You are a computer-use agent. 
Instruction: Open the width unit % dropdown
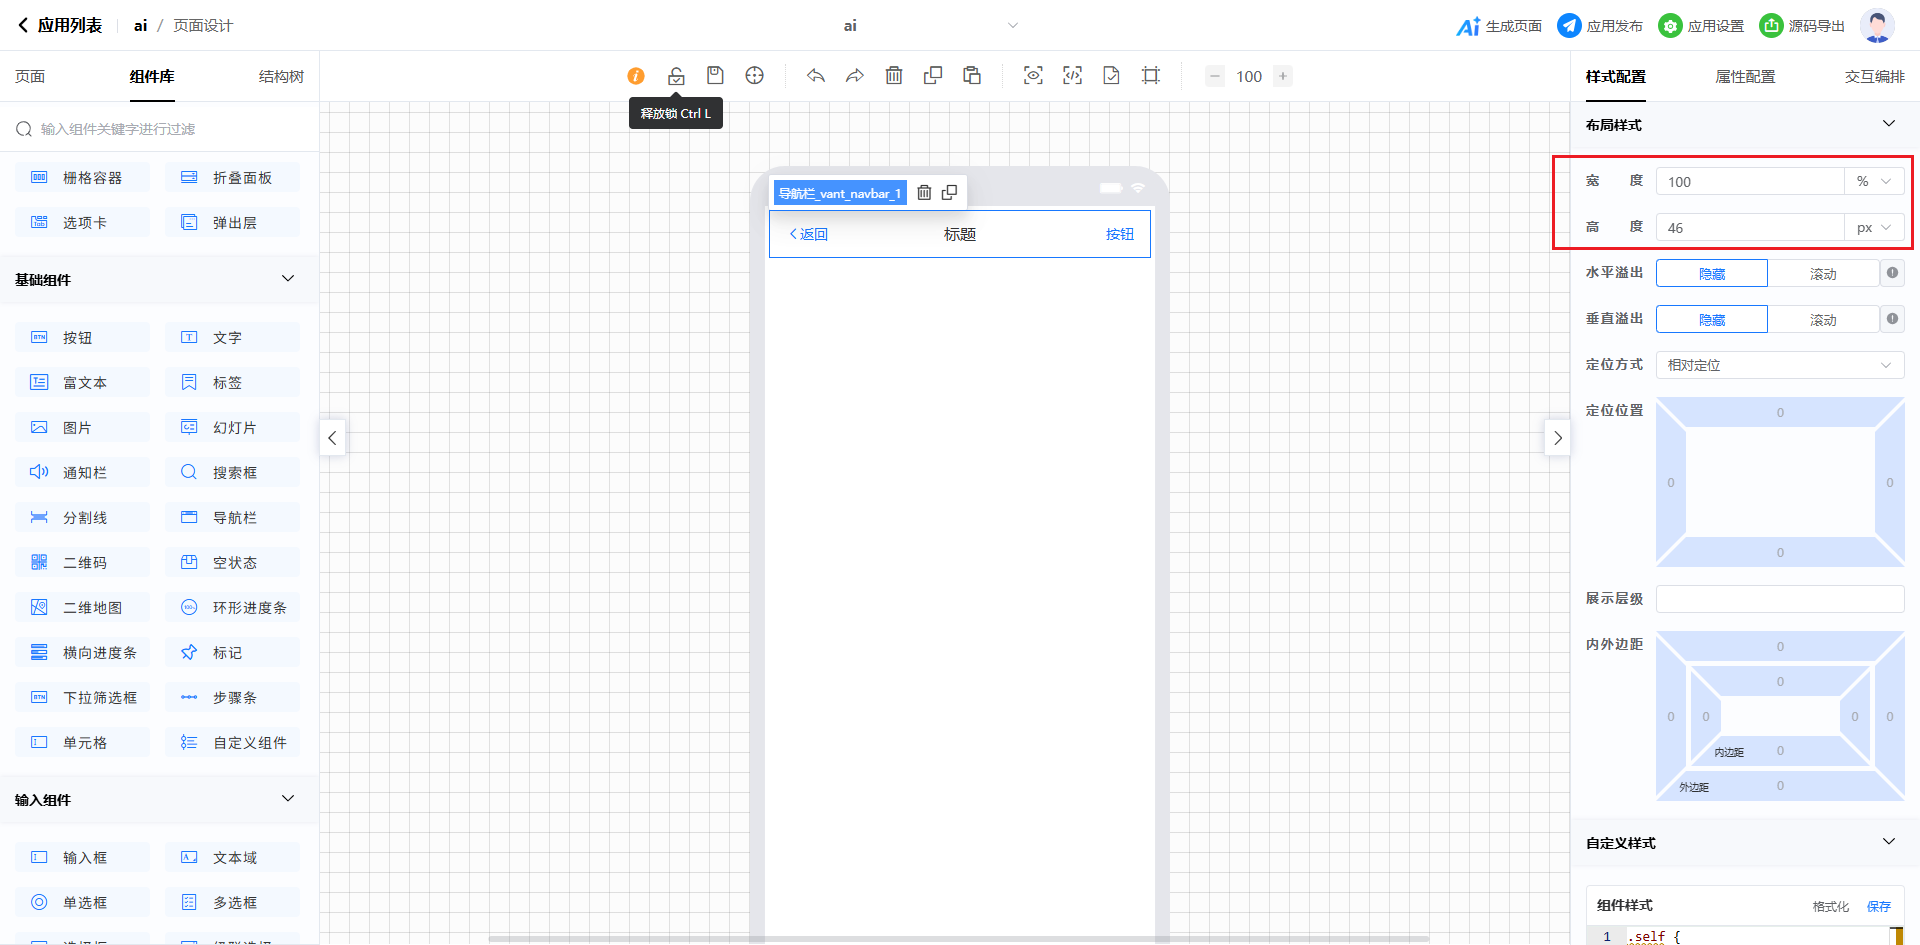pyautogui.click(x=1873, y=182)
